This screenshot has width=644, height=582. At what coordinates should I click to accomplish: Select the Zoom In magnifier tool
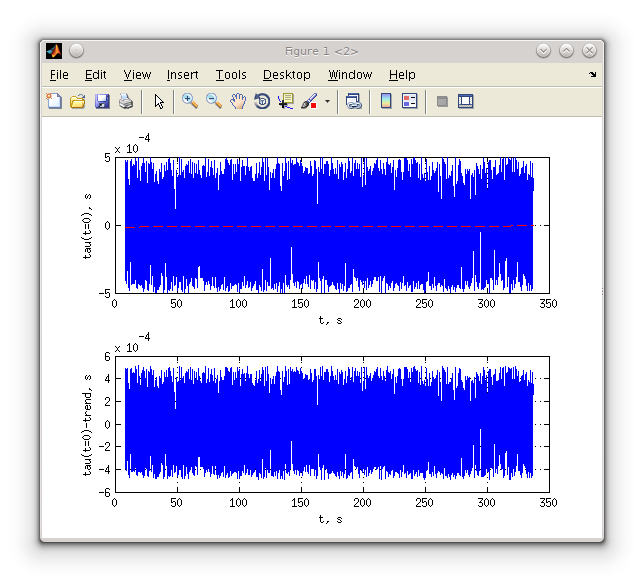click(189, 101)
